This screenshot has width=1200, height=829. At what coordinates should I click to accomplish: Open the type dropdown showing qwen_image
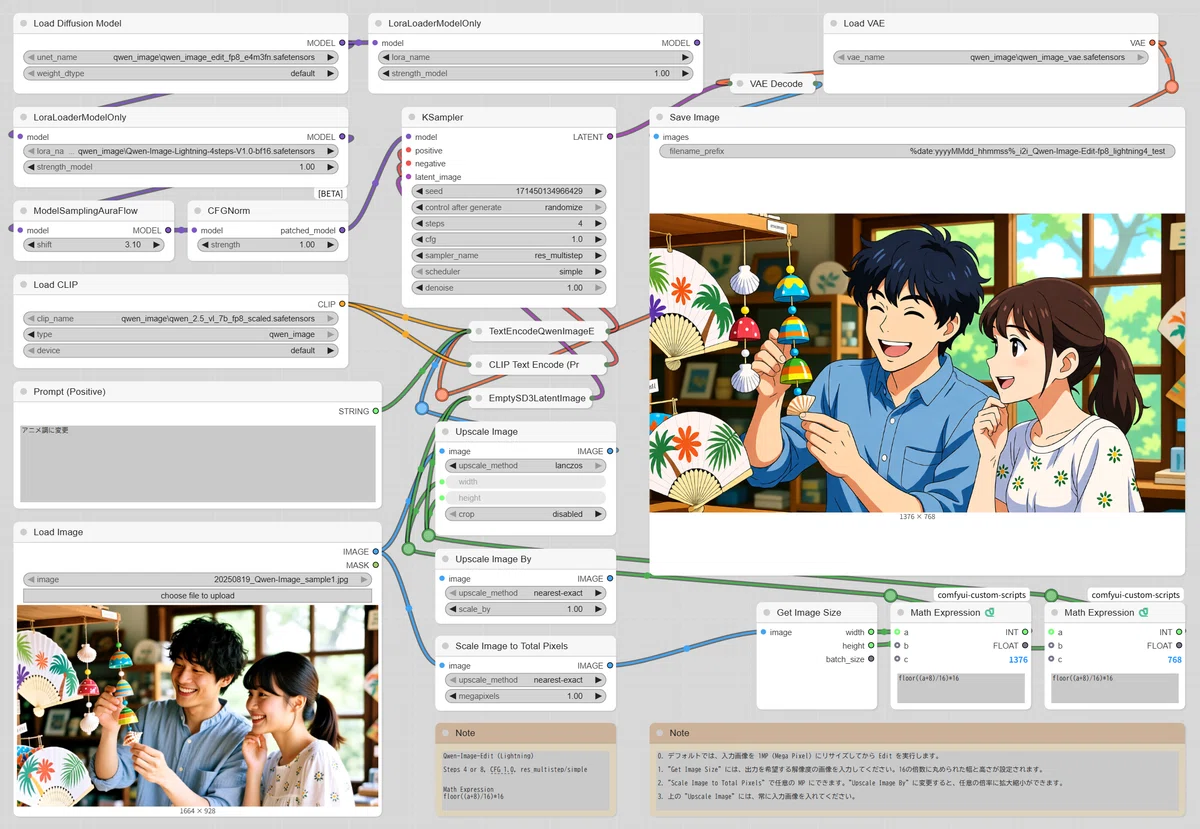(181, 335)
